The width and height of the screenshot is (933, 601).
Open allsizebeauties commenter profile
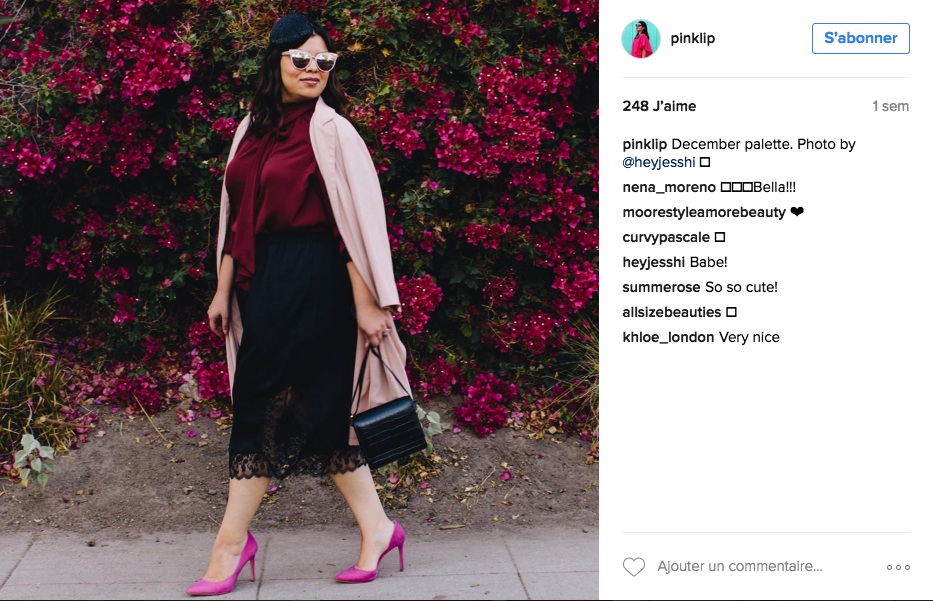pos(672,312)
